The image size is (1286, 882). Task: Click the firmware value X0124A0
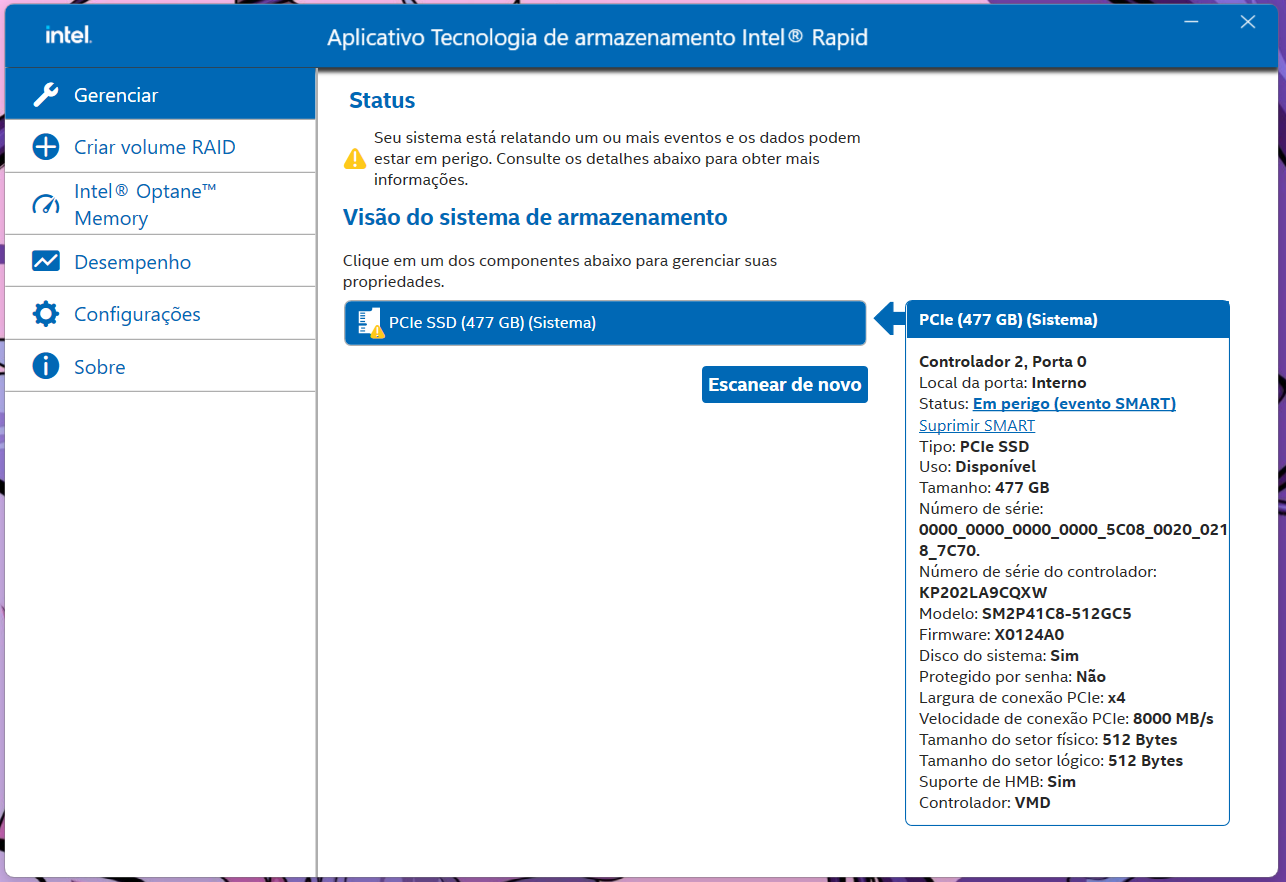coord(1029,635)
